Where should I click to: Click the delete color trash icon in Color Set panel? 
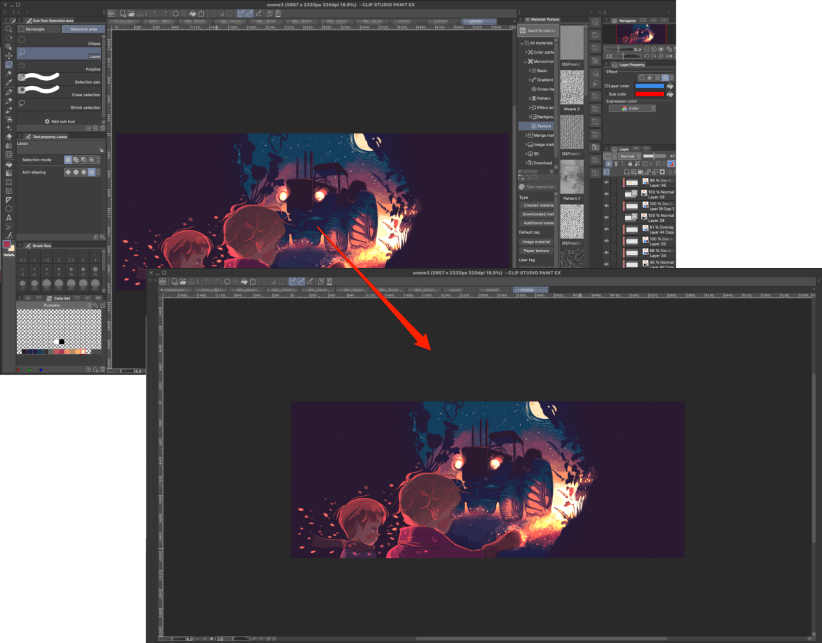(102, 369)
